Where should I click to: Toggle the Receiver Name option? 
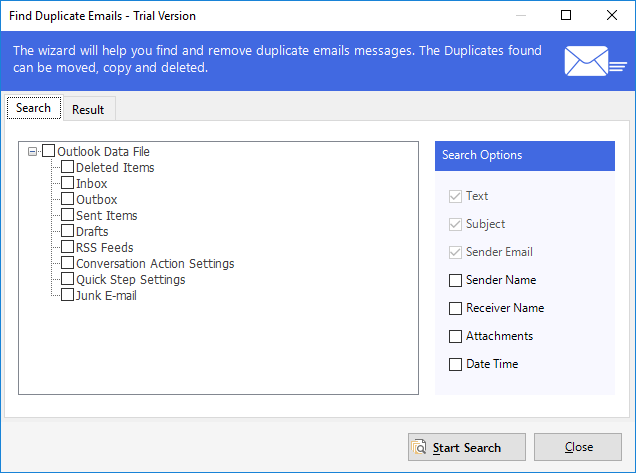pos(455,308)
